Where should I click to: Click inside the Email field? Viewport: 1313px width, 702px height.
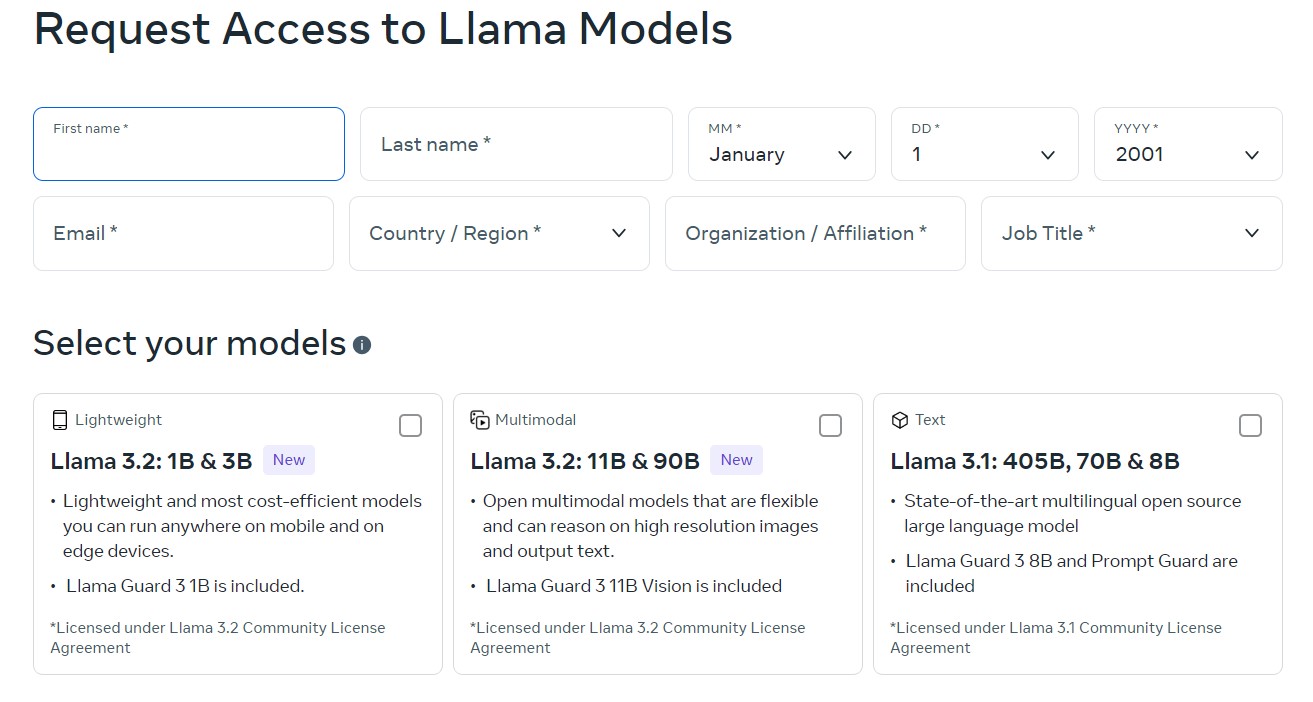[183, 233]
